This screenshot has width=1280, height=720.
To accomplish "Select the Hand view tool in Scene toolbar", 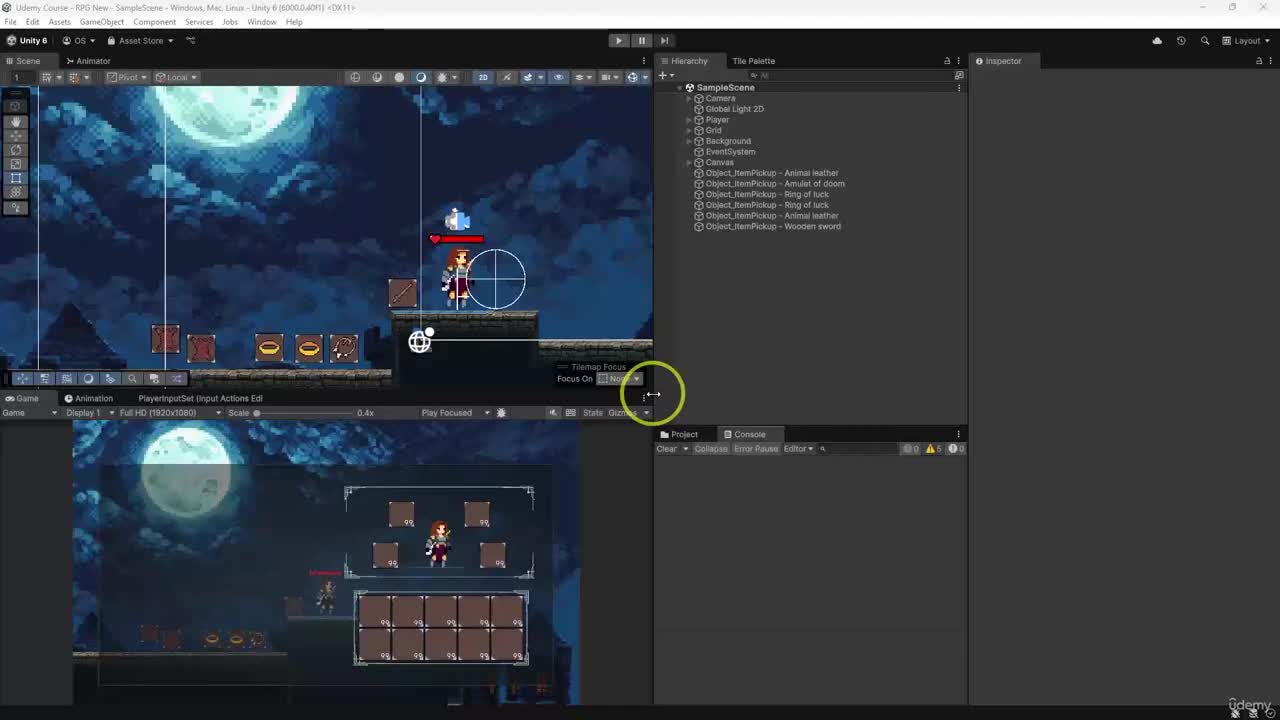I will 16,122.
